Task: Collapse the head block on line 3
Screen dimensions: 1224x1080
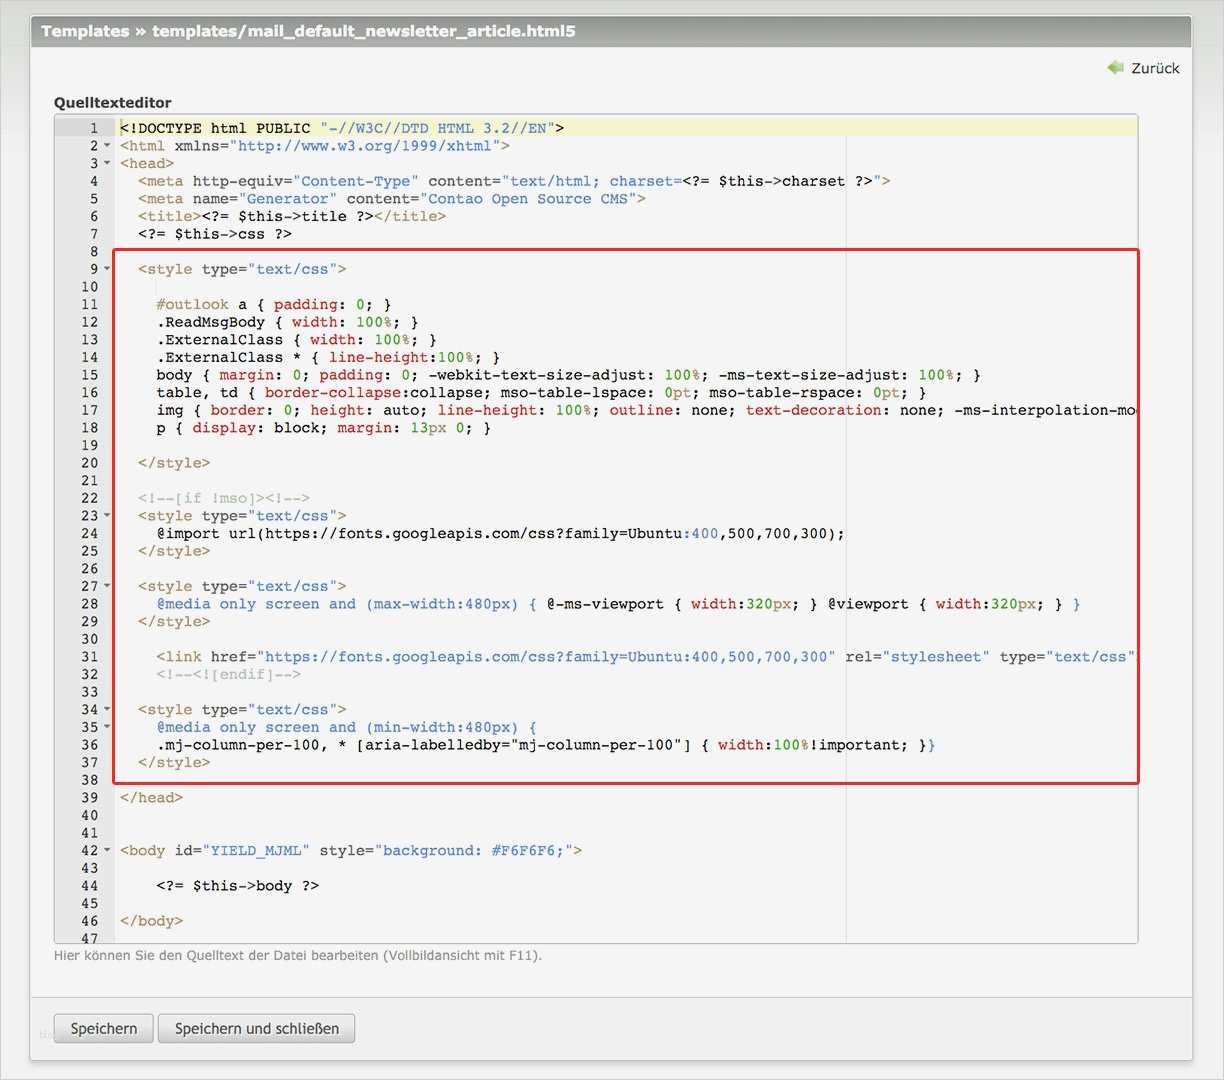Action: 107,164
